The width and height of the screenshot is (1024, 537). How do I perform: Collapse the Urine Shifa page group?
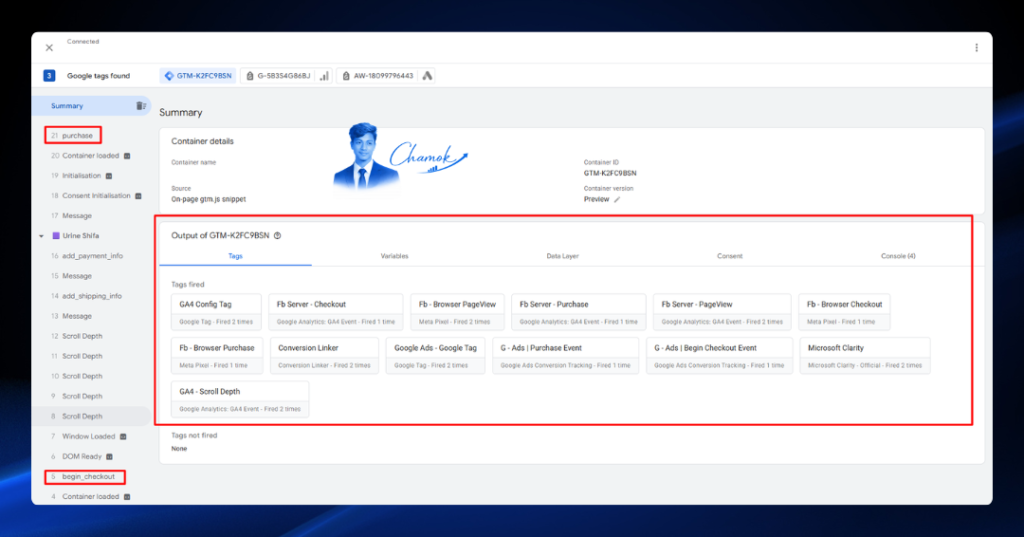(x=41, y=236)
